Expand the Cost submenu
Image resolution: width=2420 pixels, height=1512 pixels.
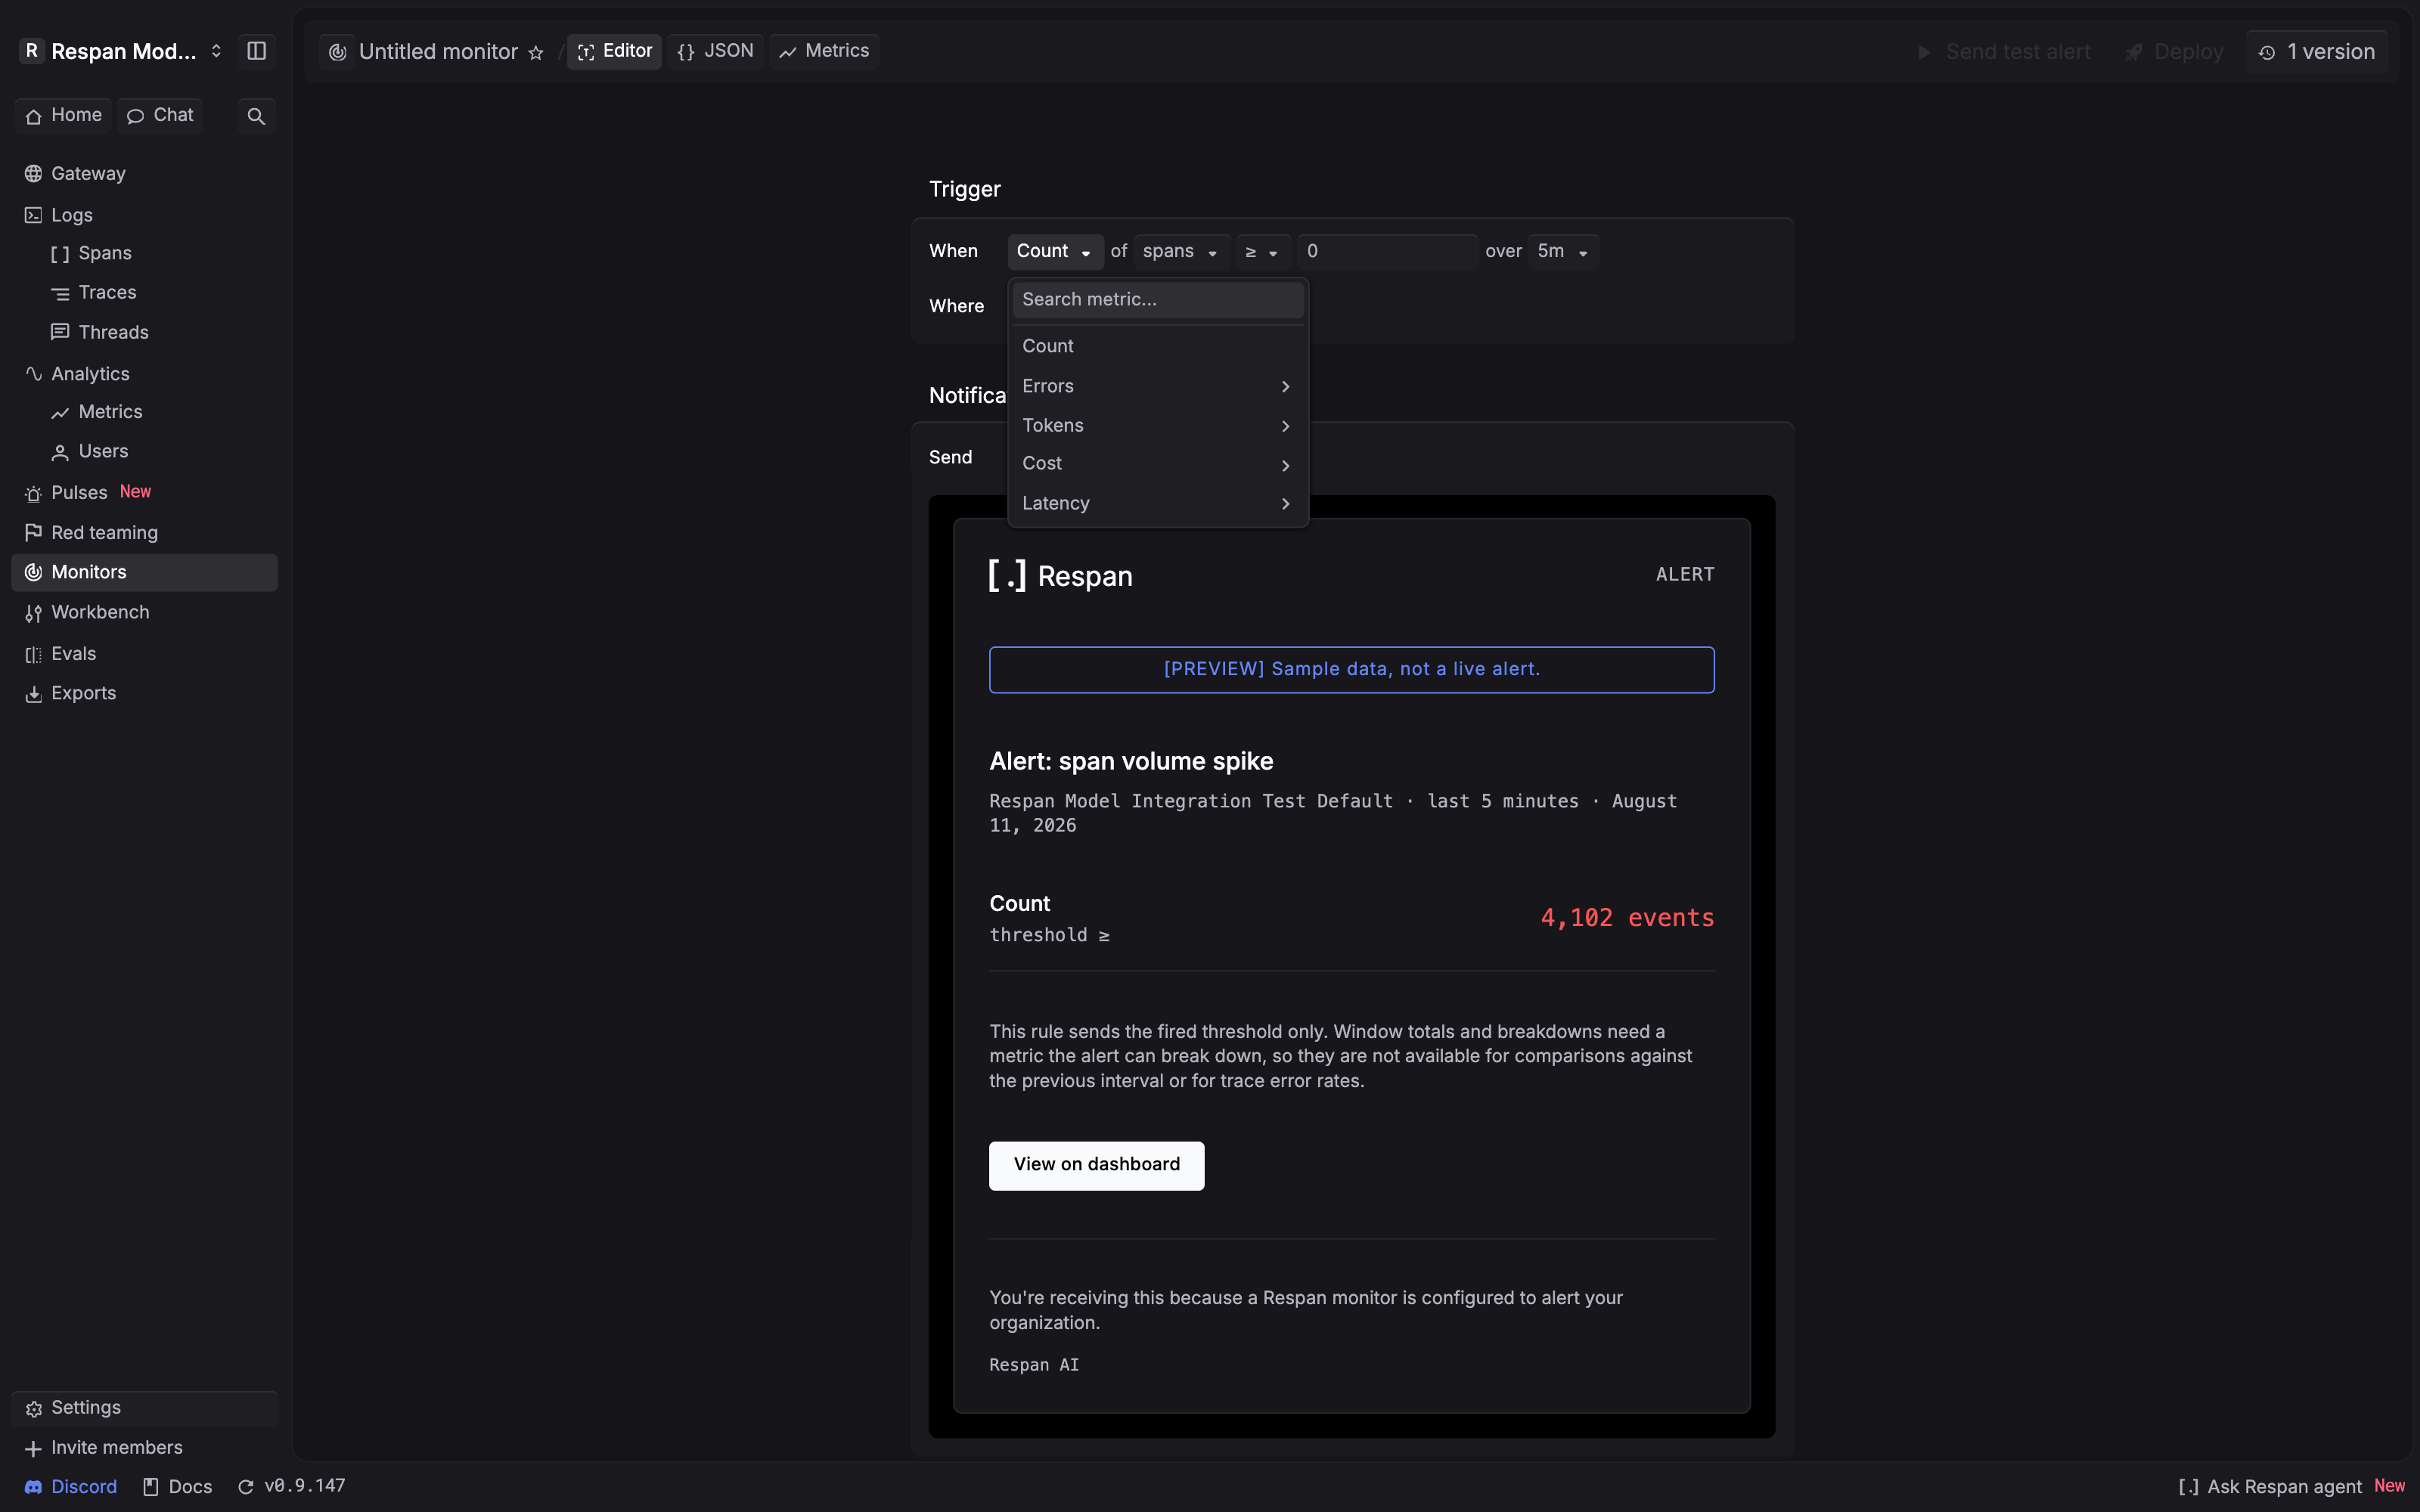(x=1158, y=464)
